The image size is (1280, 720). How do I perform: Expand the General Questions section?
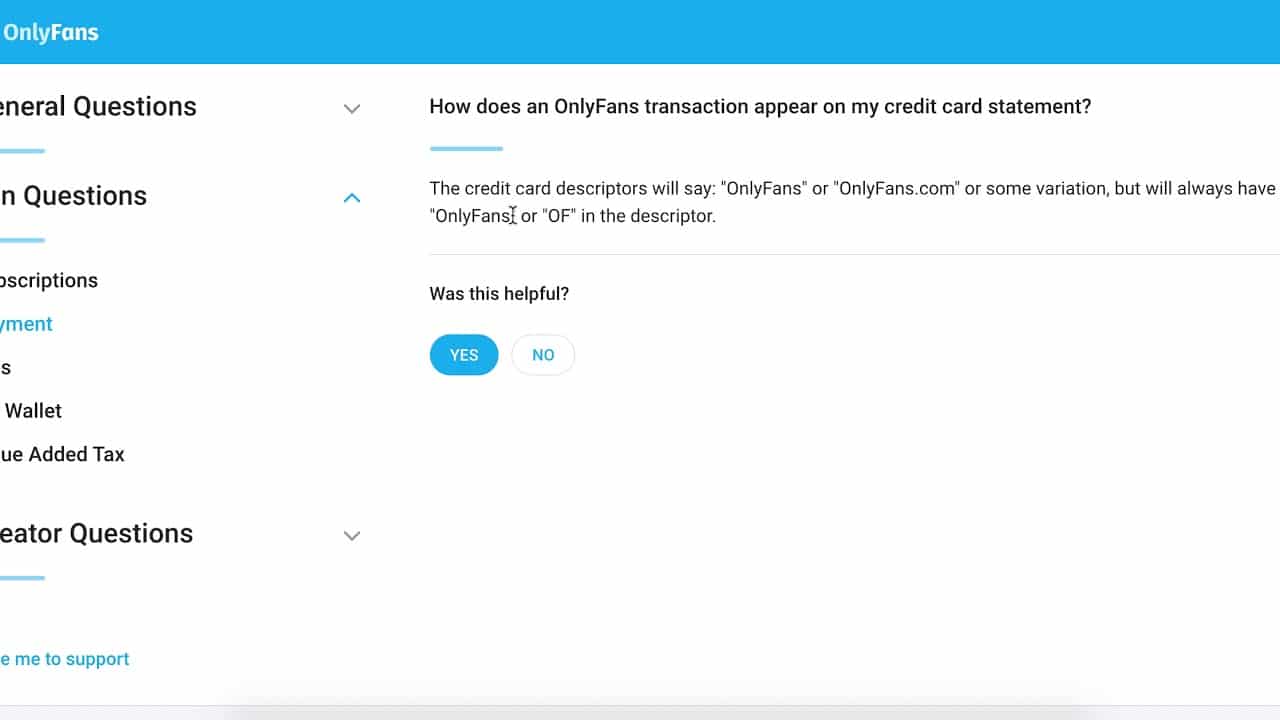351,108
